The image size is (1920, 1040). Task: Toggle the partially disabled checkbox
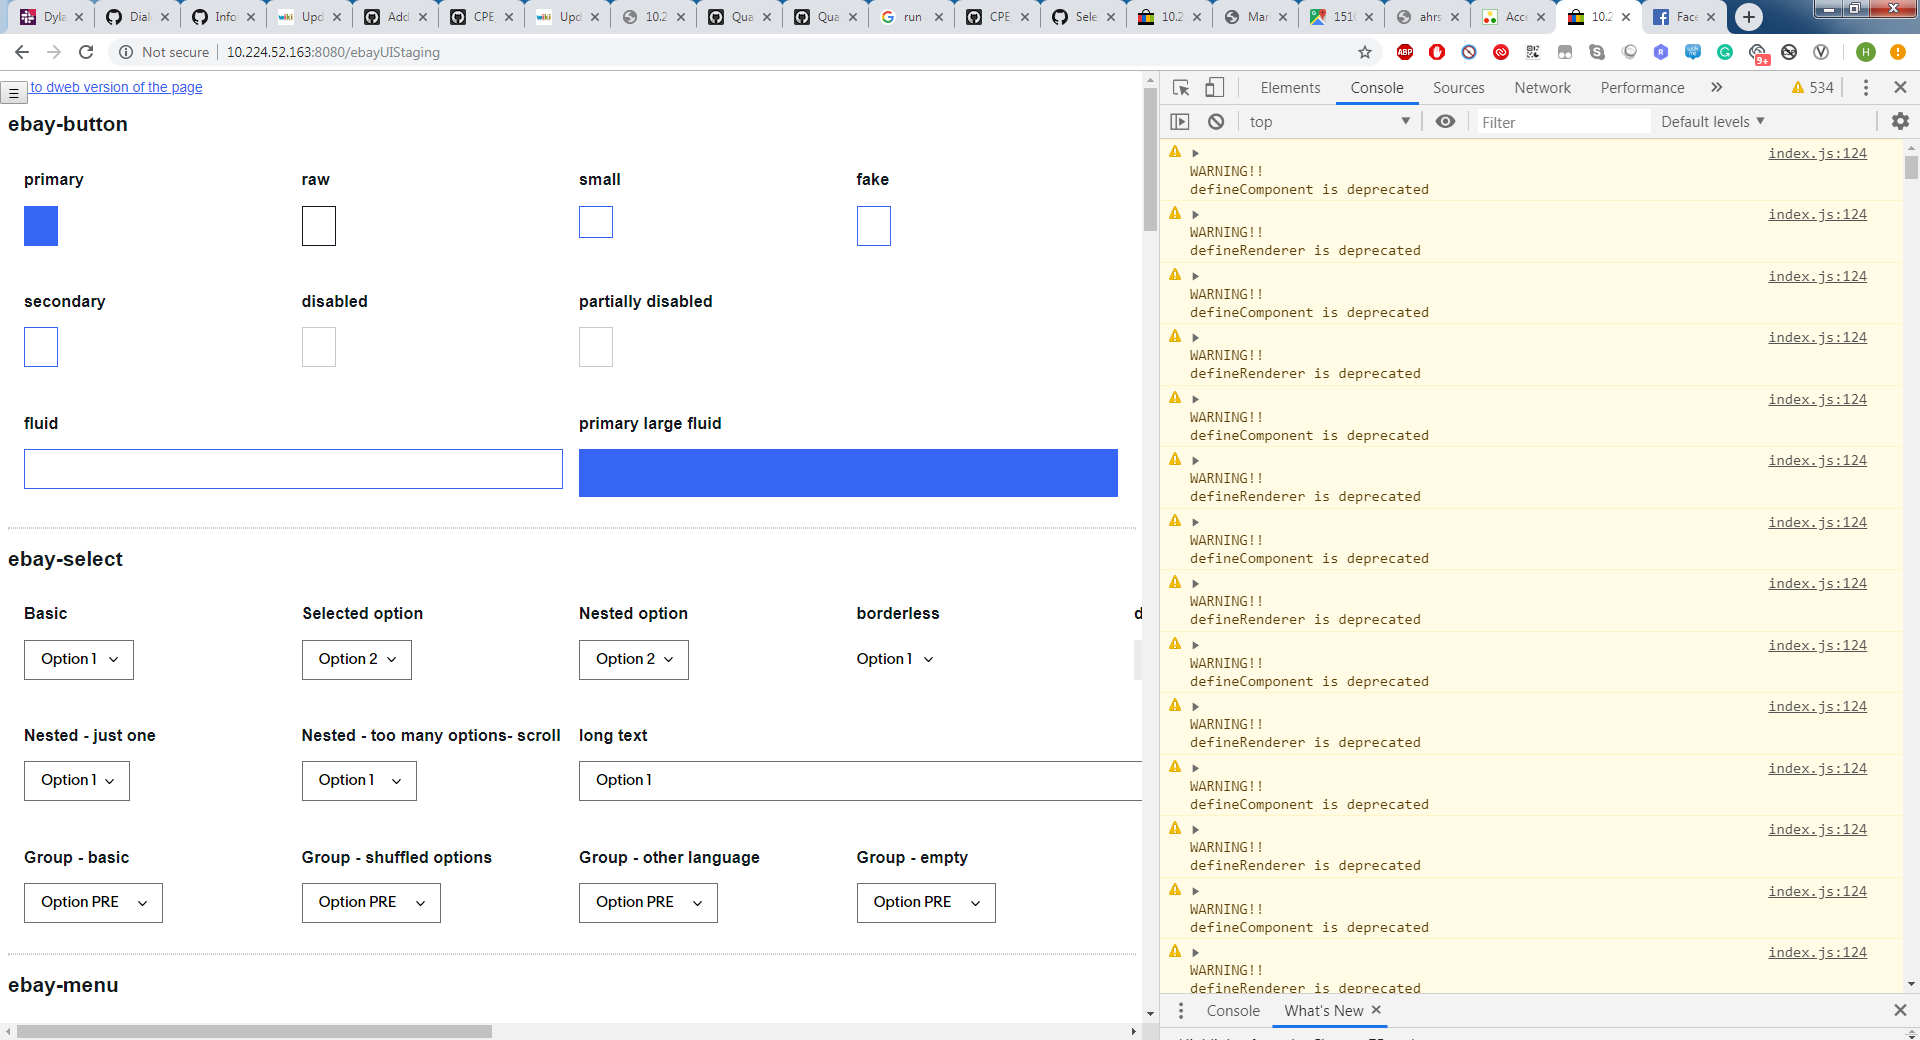(x=595, y=347)
